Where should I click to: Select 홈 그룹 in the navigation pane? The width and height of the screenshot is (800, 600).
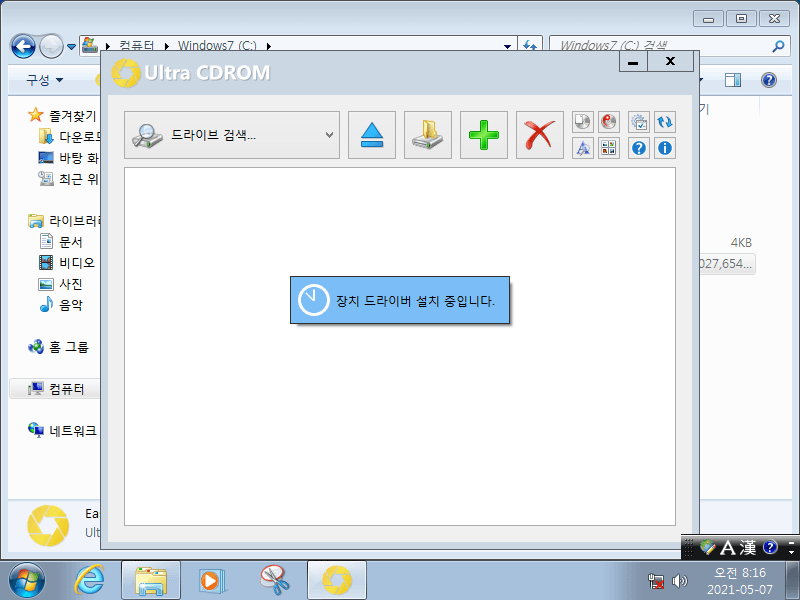[58, 347]
